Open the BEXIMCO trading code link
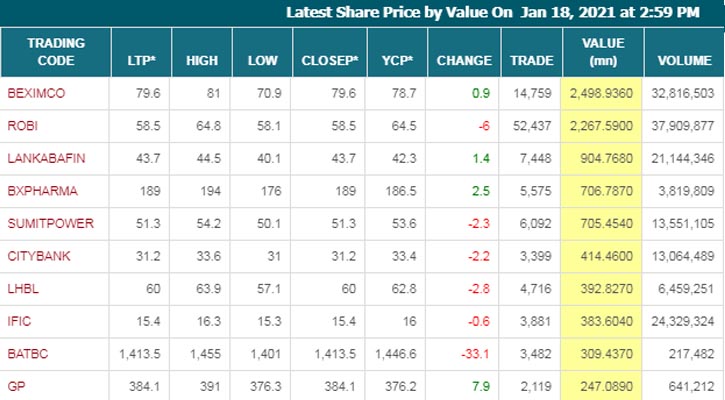The height and width of the screenshot is (400, 725). (35, 94)
